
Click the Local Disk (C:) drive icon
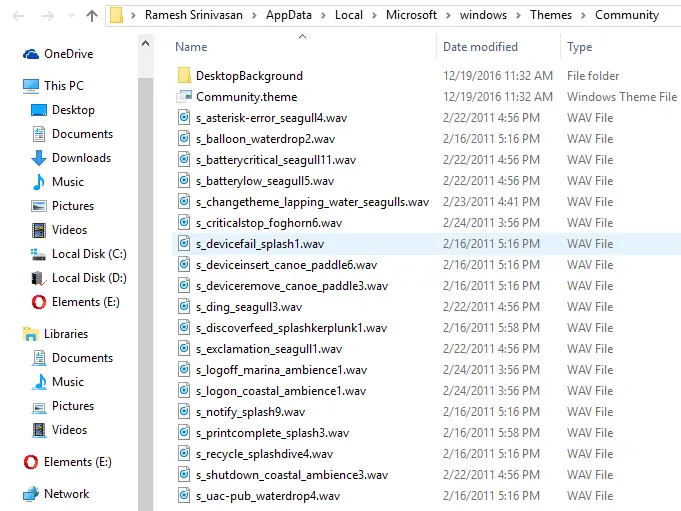[39, 254]
